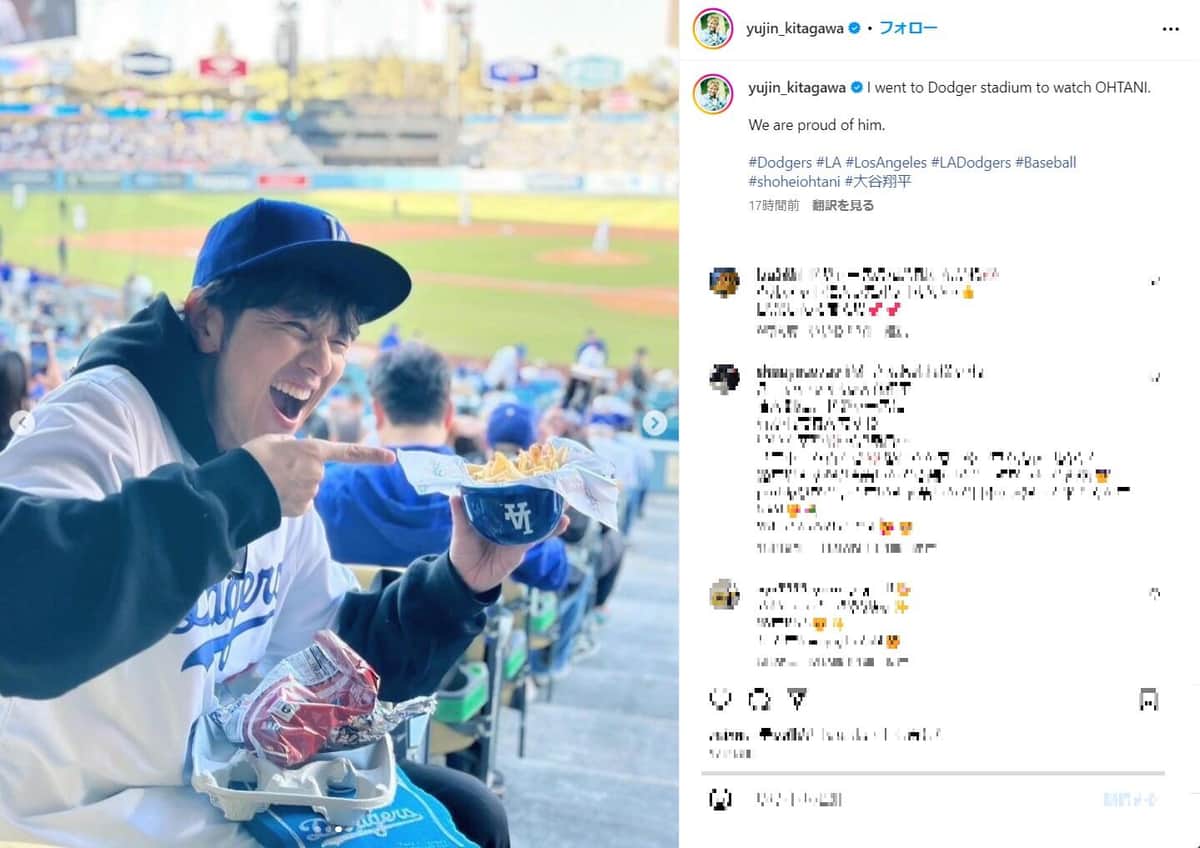
Task: Like the second comment with its heart
Action: pyautogui.click(x=1155, y=378)
